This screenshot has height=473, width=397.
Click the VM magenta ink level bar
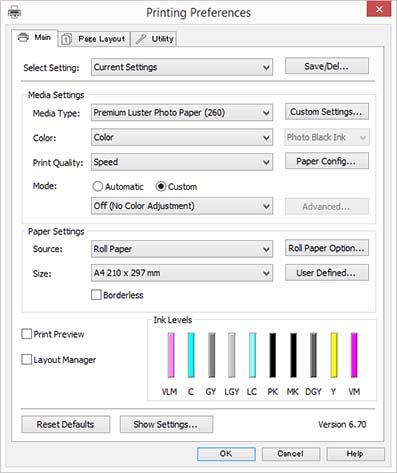pyautogui.click(x=354, y=355)
